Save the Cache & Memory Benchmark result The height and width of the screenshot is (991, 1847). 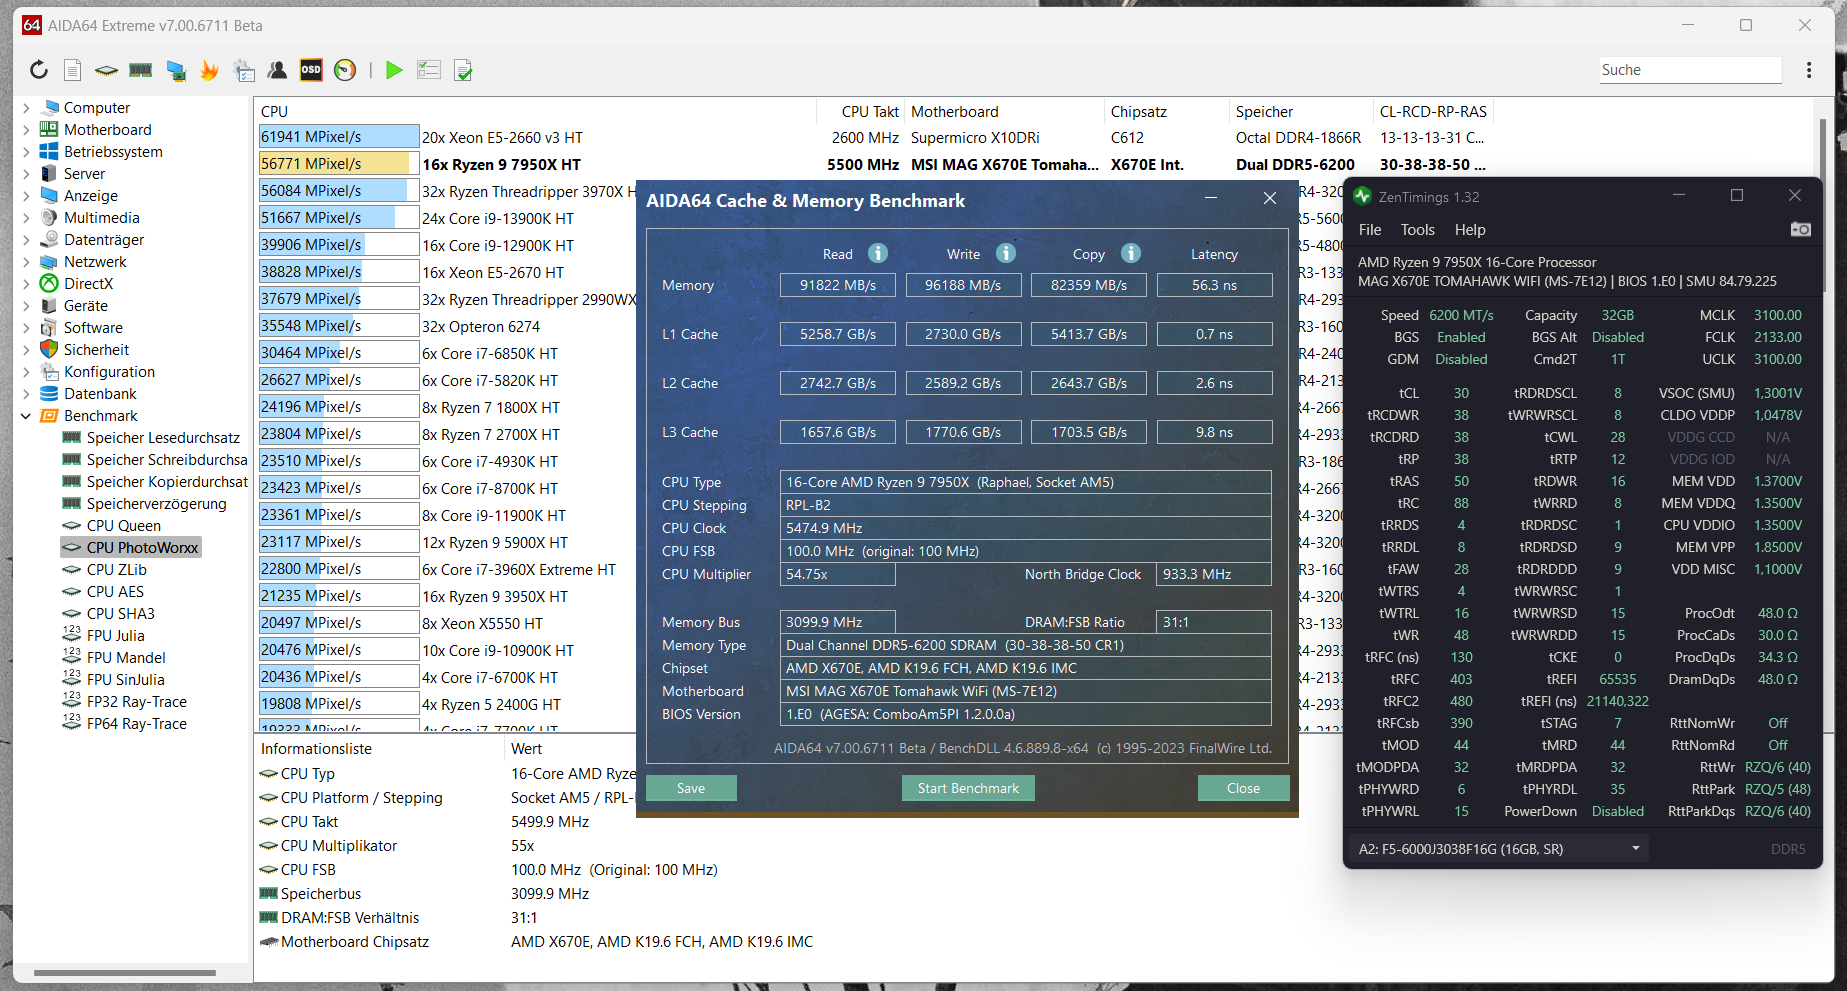[x=691, y=788]
